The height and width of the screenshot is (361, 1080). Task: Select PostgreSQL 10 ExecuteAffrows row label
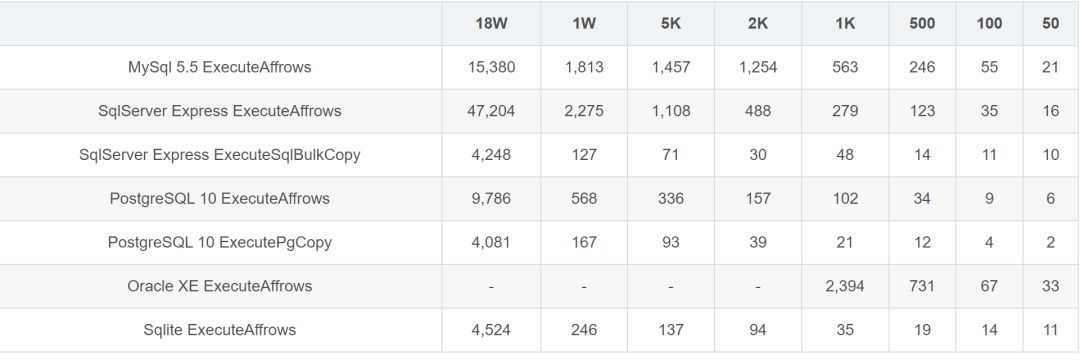tap(220, 198)
